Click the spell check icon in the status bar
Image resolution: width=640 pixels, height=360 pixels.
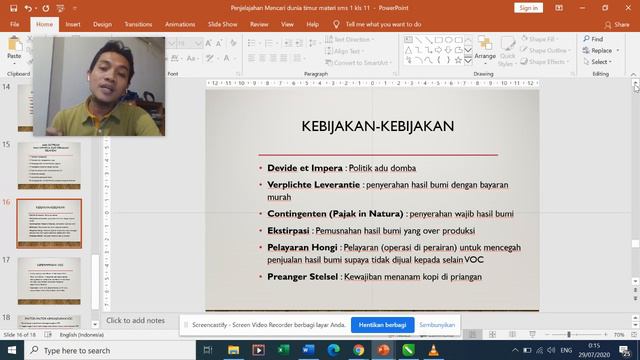[48, 335]
